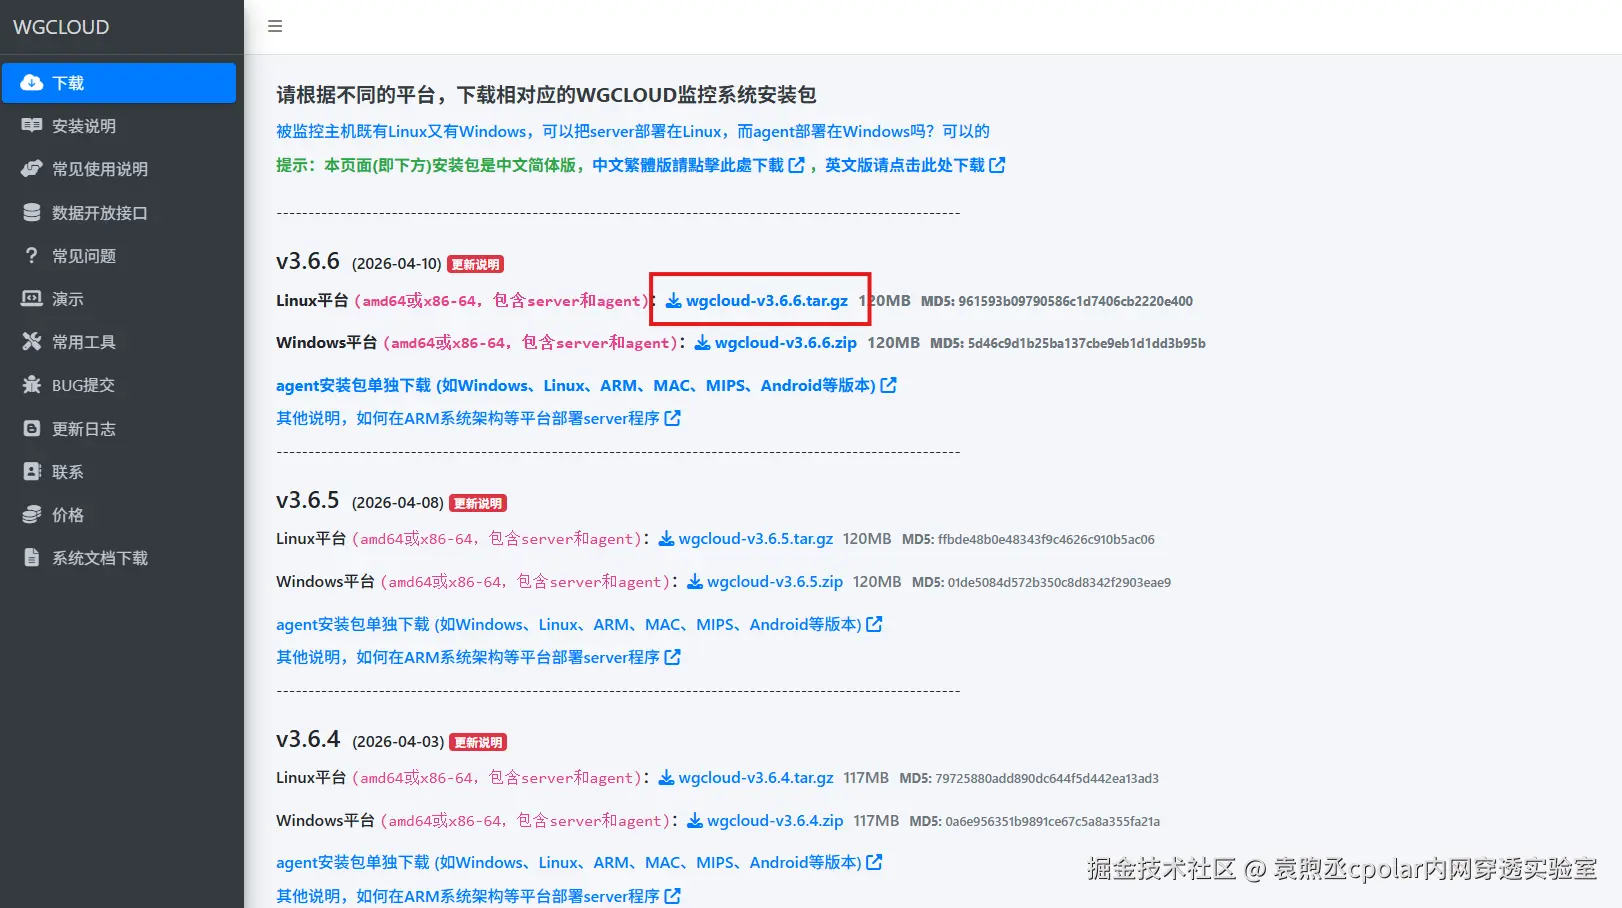The width and height of the screenshot is (1622, 908).
Task: Click download icon before wgcloud-v3.6.4.zip
Action: pos(695,821)
